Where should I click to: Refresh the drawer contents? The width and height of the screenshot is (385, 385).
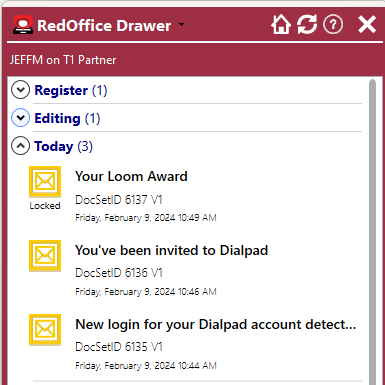(307, 25)
